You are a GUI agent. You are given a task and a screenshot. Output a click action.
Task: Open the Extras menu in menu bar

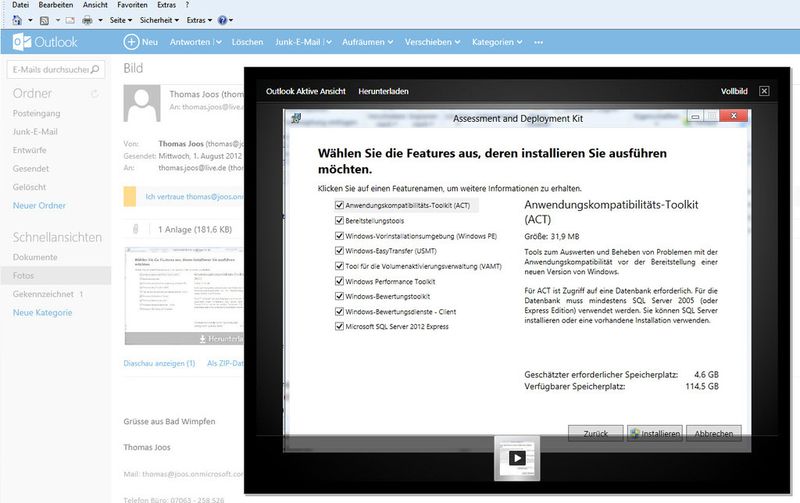(x=166, y=5)
